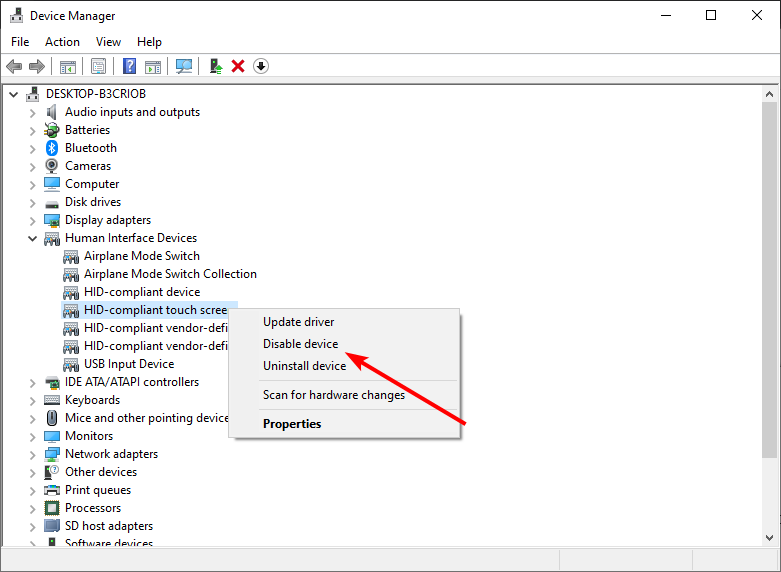Expand the IDE ATA/ATAPI controllers chevron
This screenshot has height=572, width=781.
click(33, 383)
